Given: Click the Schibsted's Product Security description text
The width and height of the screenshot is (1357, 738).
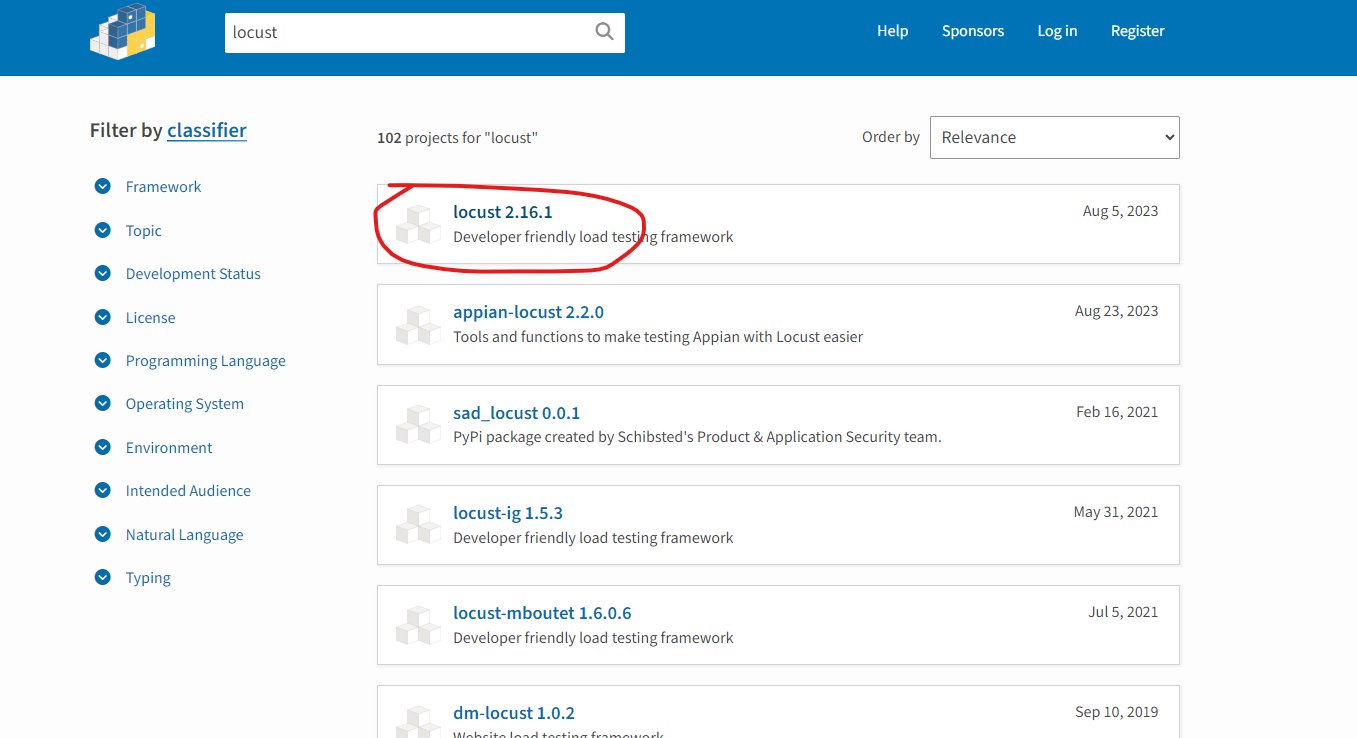Looking at the screenshot, I should coord(697,437).
